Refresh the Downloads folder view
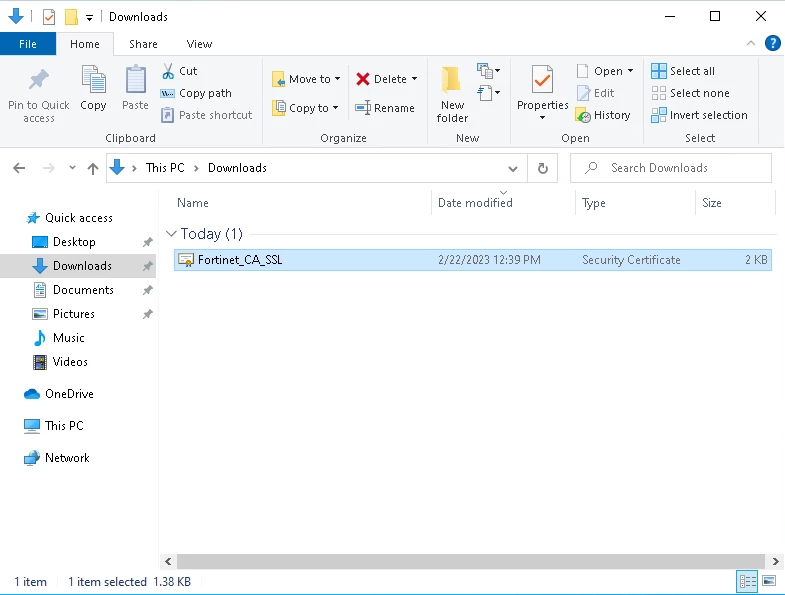Screen dimensions: 785x595 (x=543, y=168)
